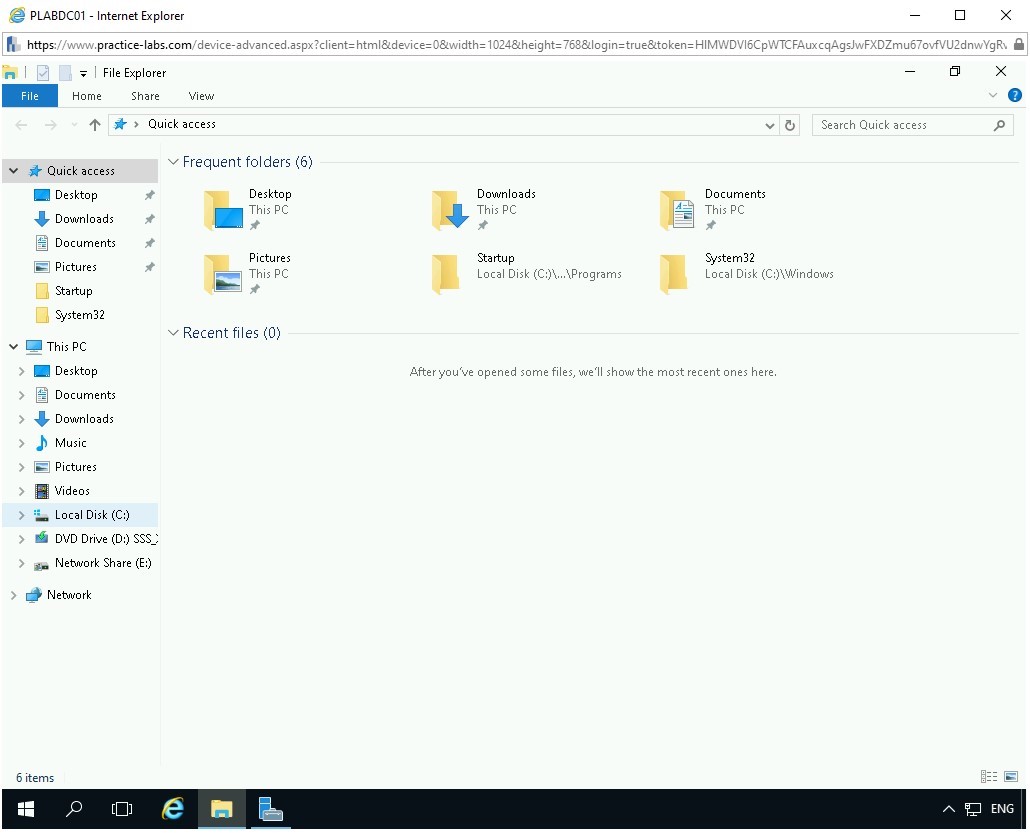This screenshot has height=833, width=1030.
Task: Select the Pictures frequent folder tile
Action: [248, 273]
